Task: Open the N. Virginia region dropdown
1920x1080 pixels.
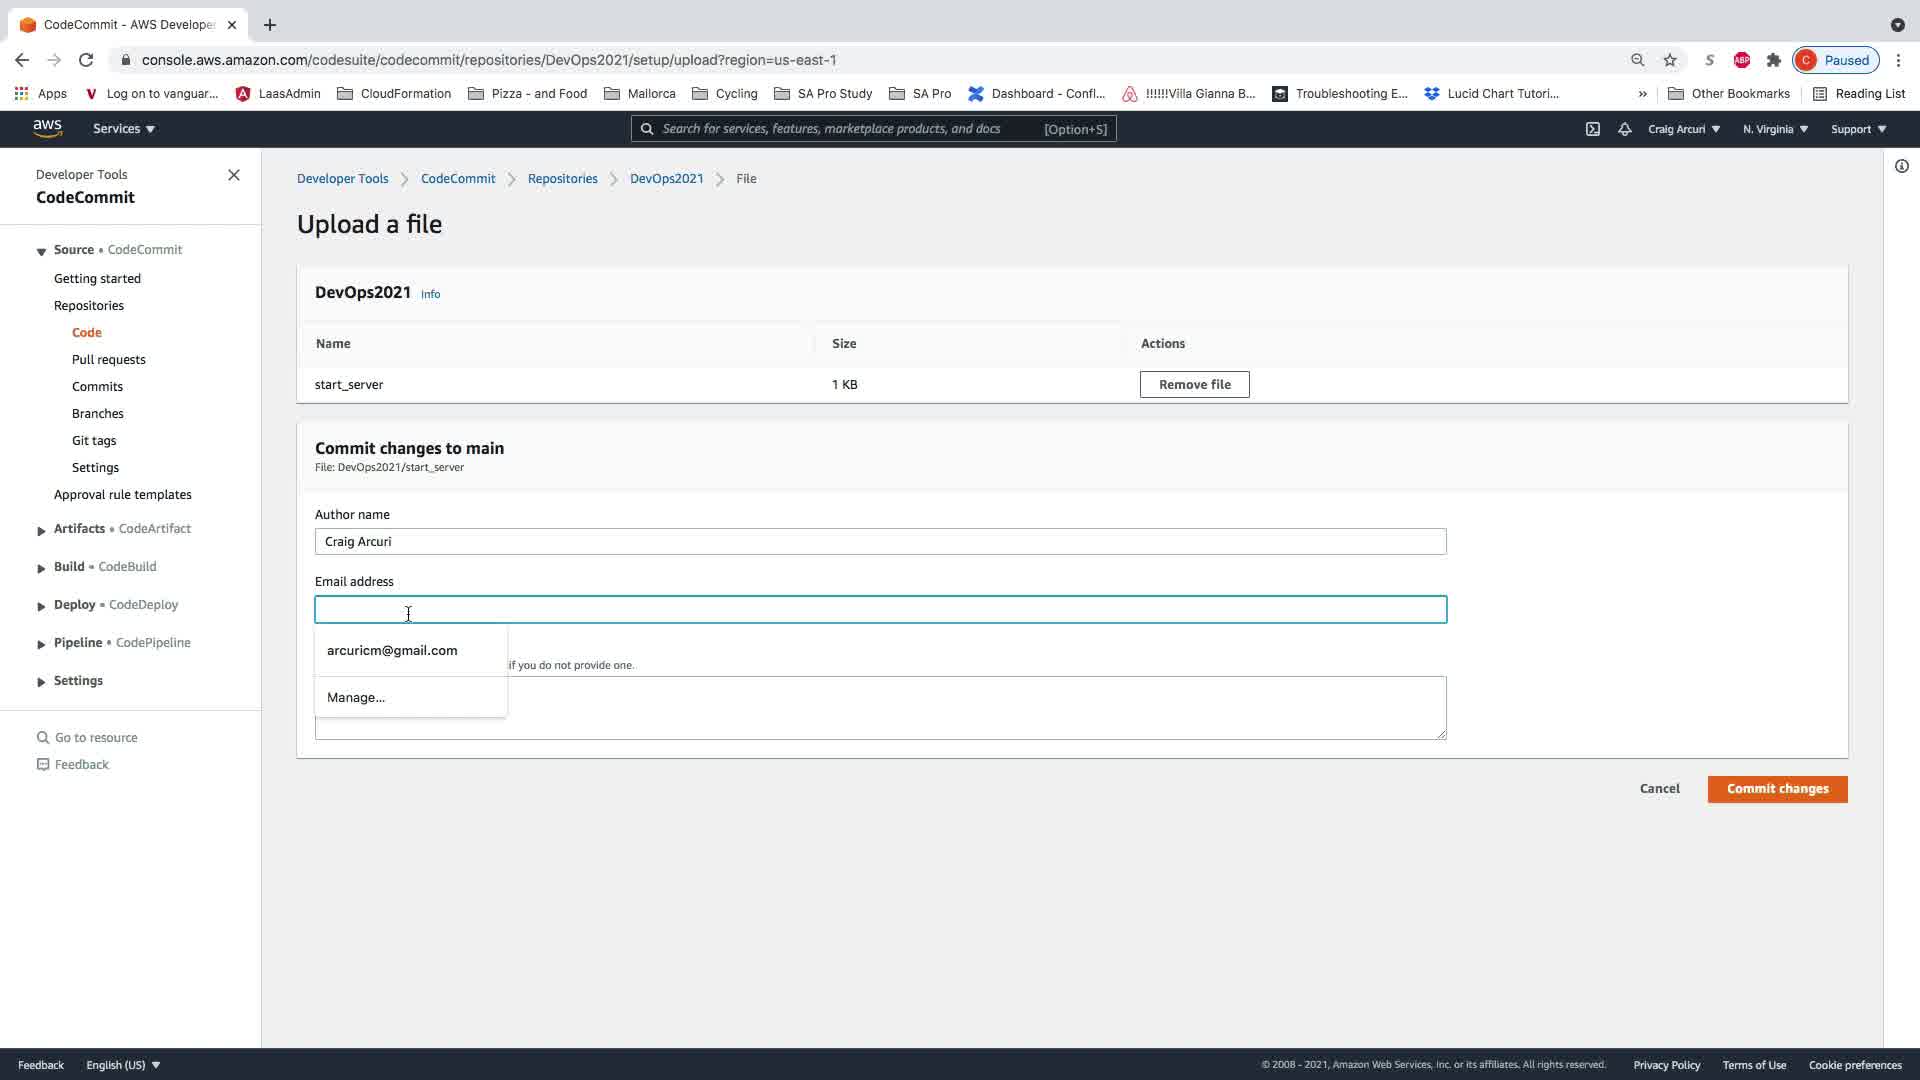Action: click(x=1775, y=129)
